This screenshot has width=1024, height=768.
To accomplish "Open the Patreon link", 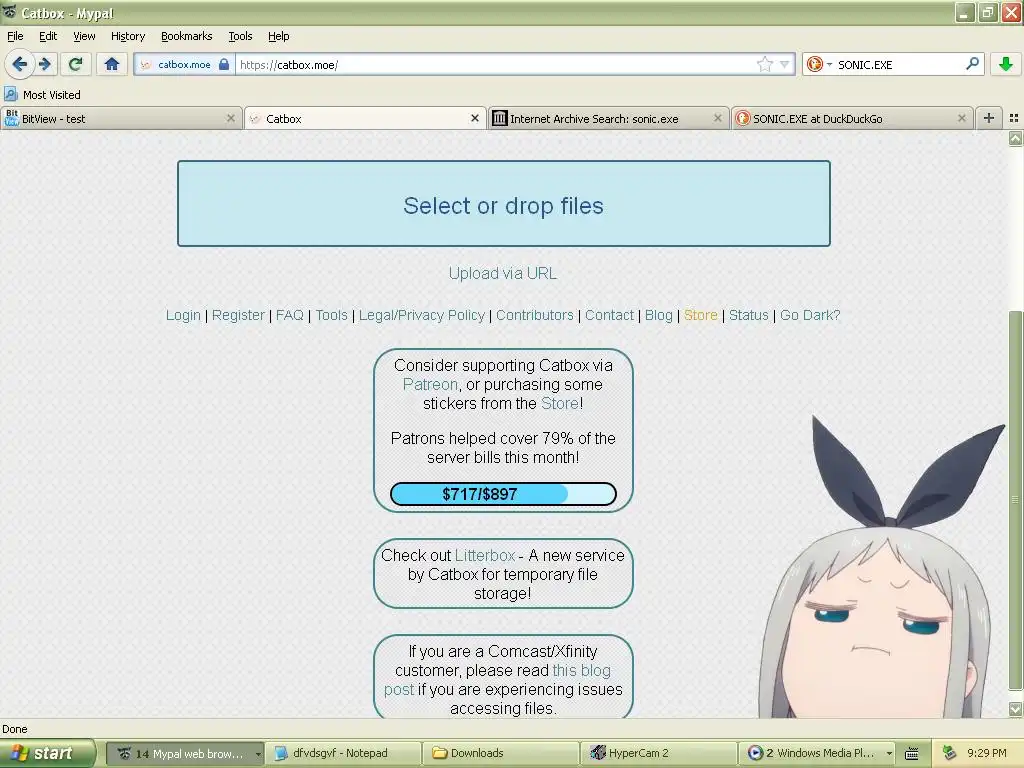I will (x=430, y=385).
